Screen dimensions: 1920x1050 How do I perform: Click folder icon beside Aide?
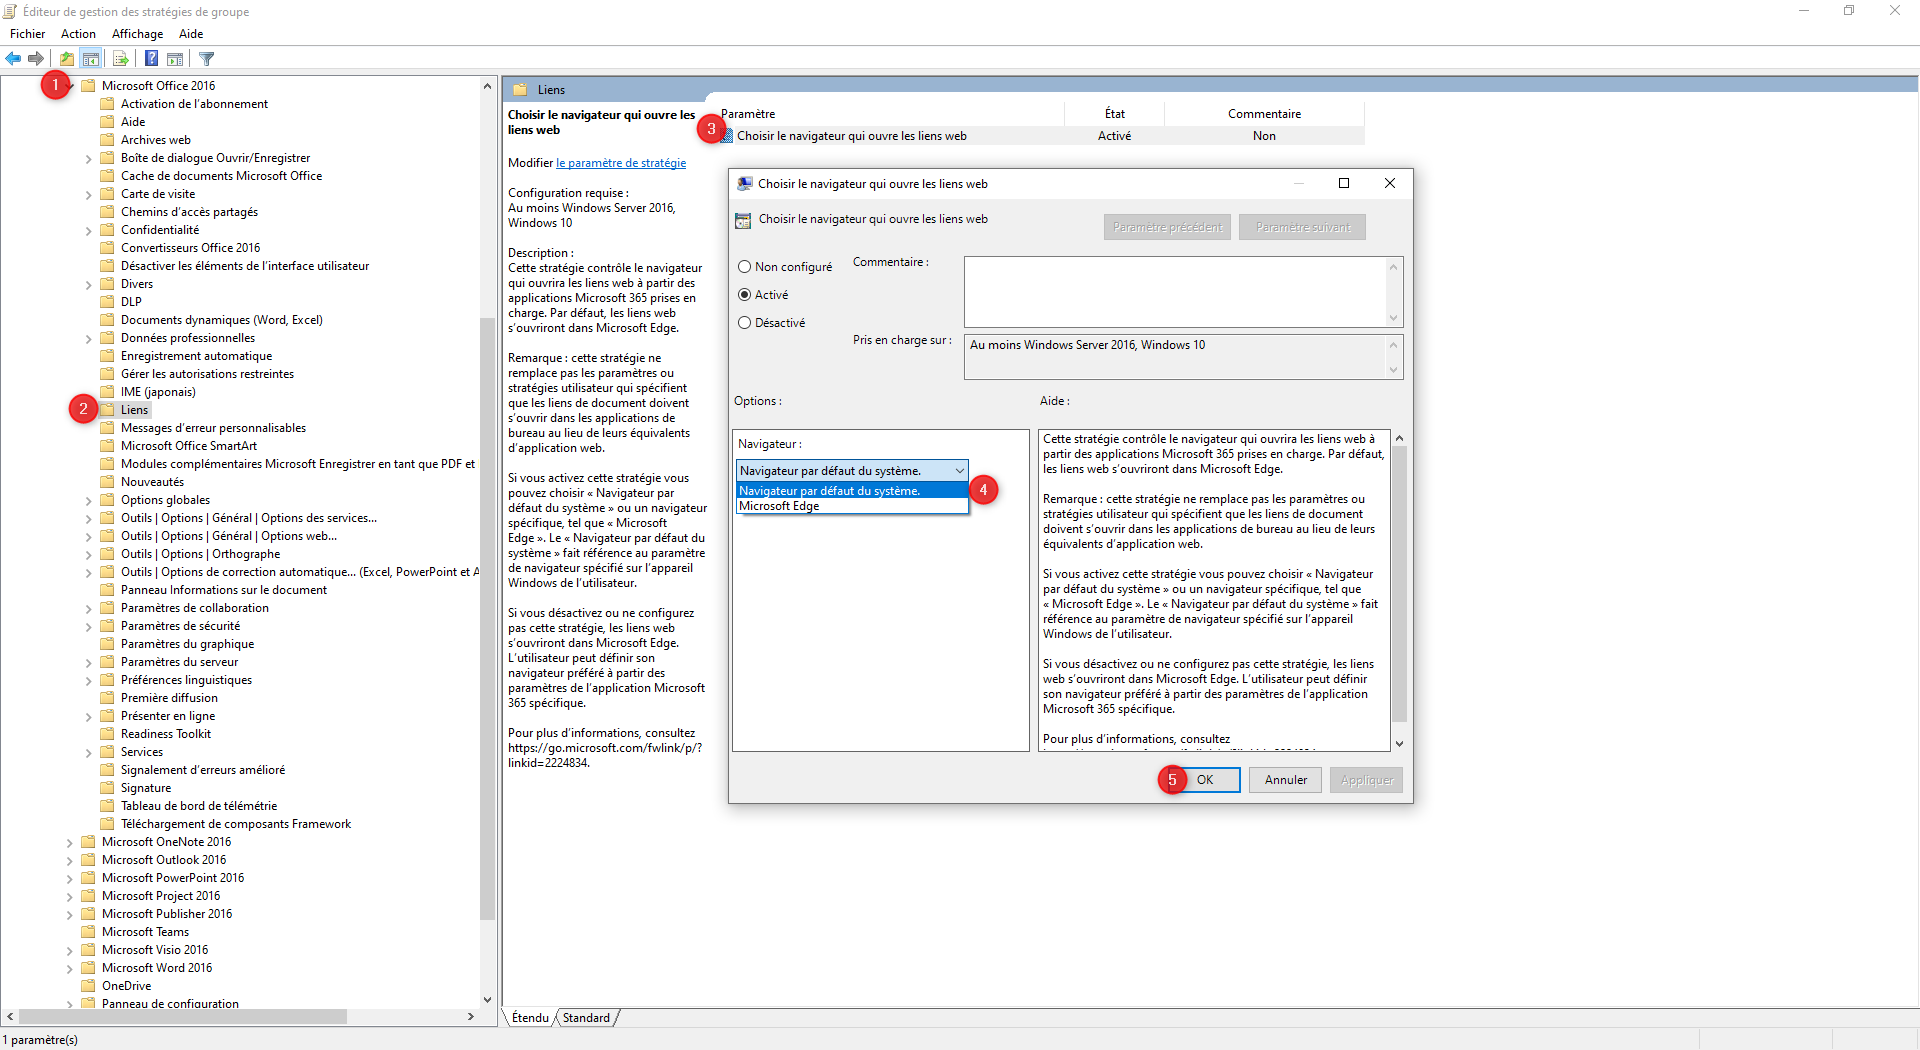tap(107, 122)
